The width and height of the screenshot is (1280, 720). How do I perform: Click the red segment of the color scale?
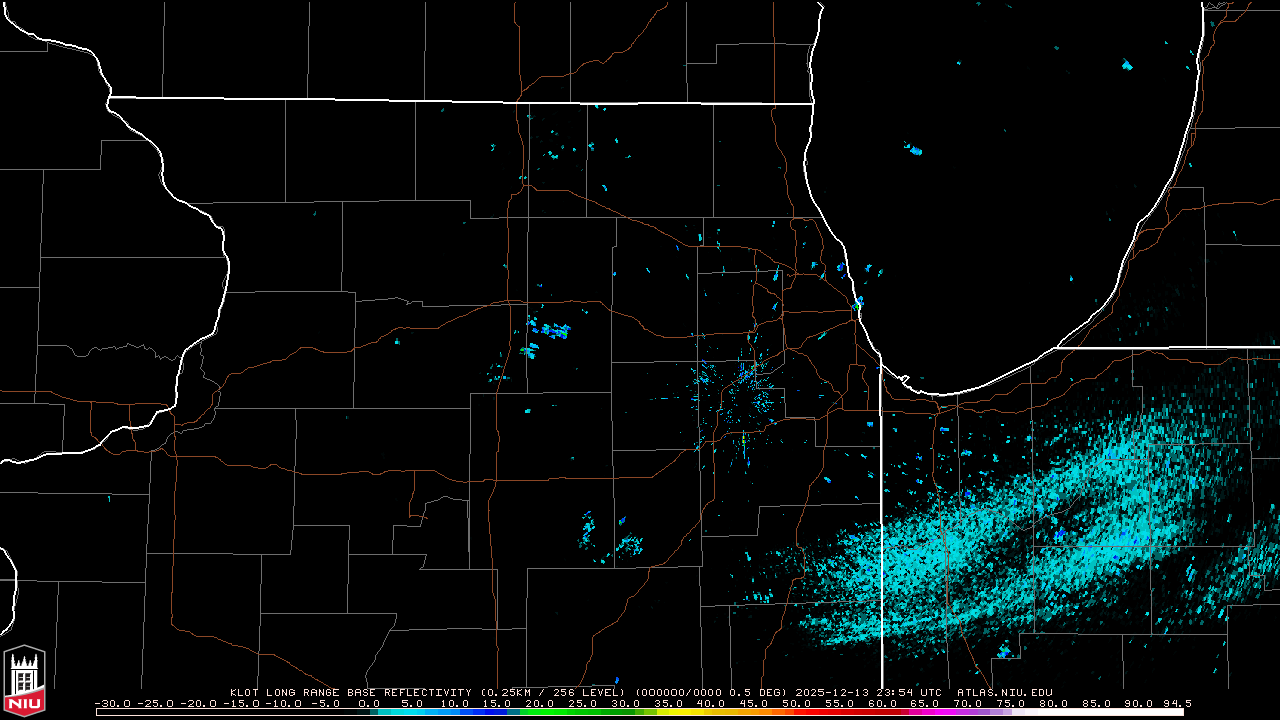pos(860,712)
